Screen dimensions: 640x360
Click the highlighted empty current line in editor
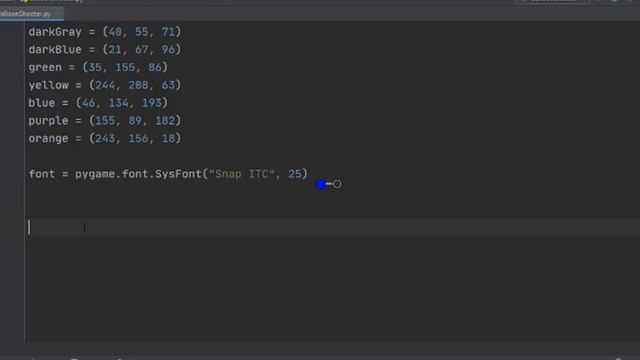point(332,227)
